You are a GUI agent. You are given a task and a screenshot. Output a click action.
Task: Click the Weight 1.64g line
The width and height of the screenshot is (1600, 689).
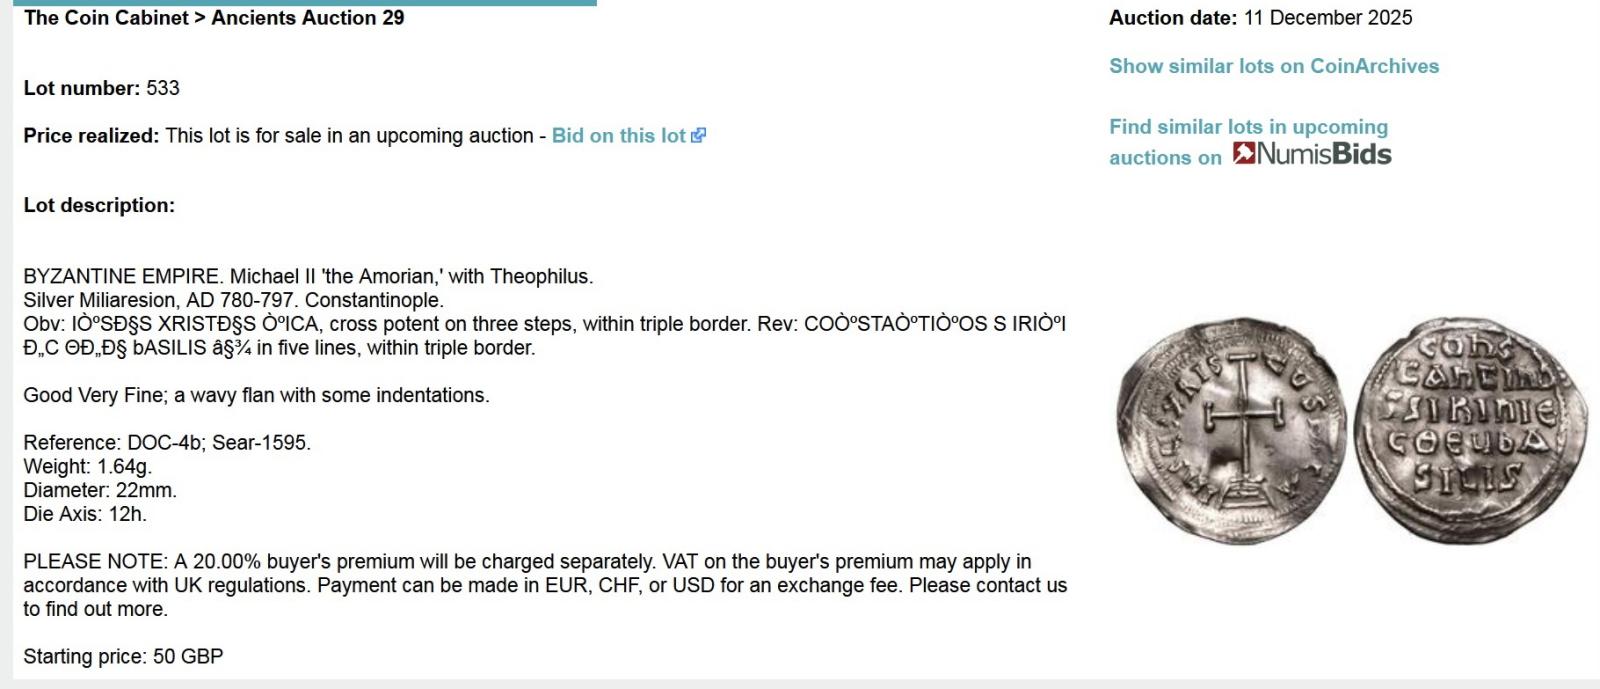(x=88, y=466)
